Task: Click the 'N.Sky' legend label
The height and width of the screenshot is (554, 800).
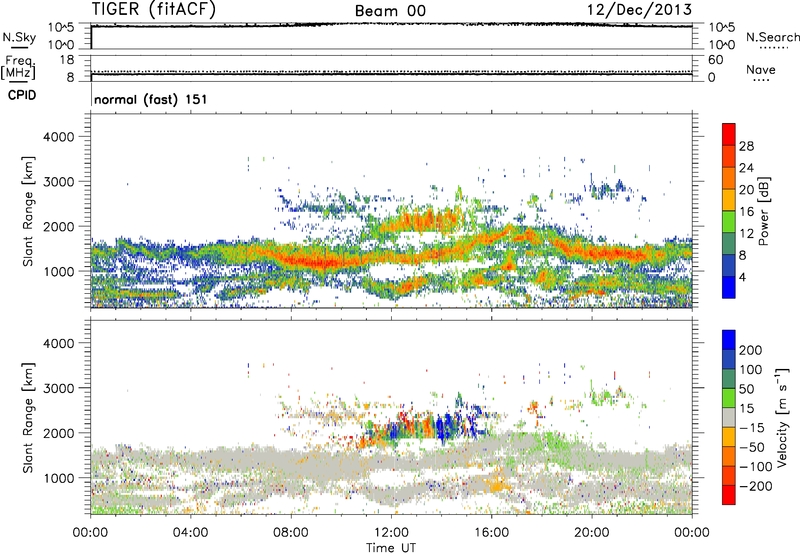Action: 19,37
